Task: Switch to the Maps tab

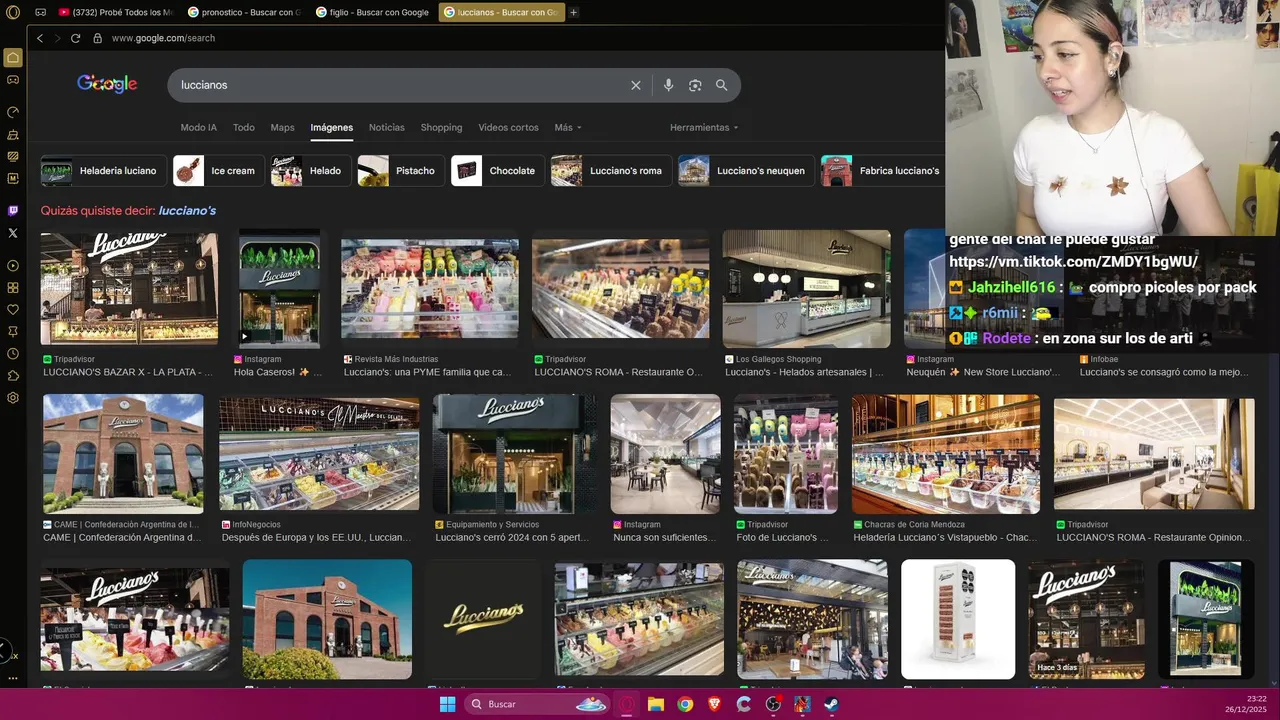Action: 283,127
